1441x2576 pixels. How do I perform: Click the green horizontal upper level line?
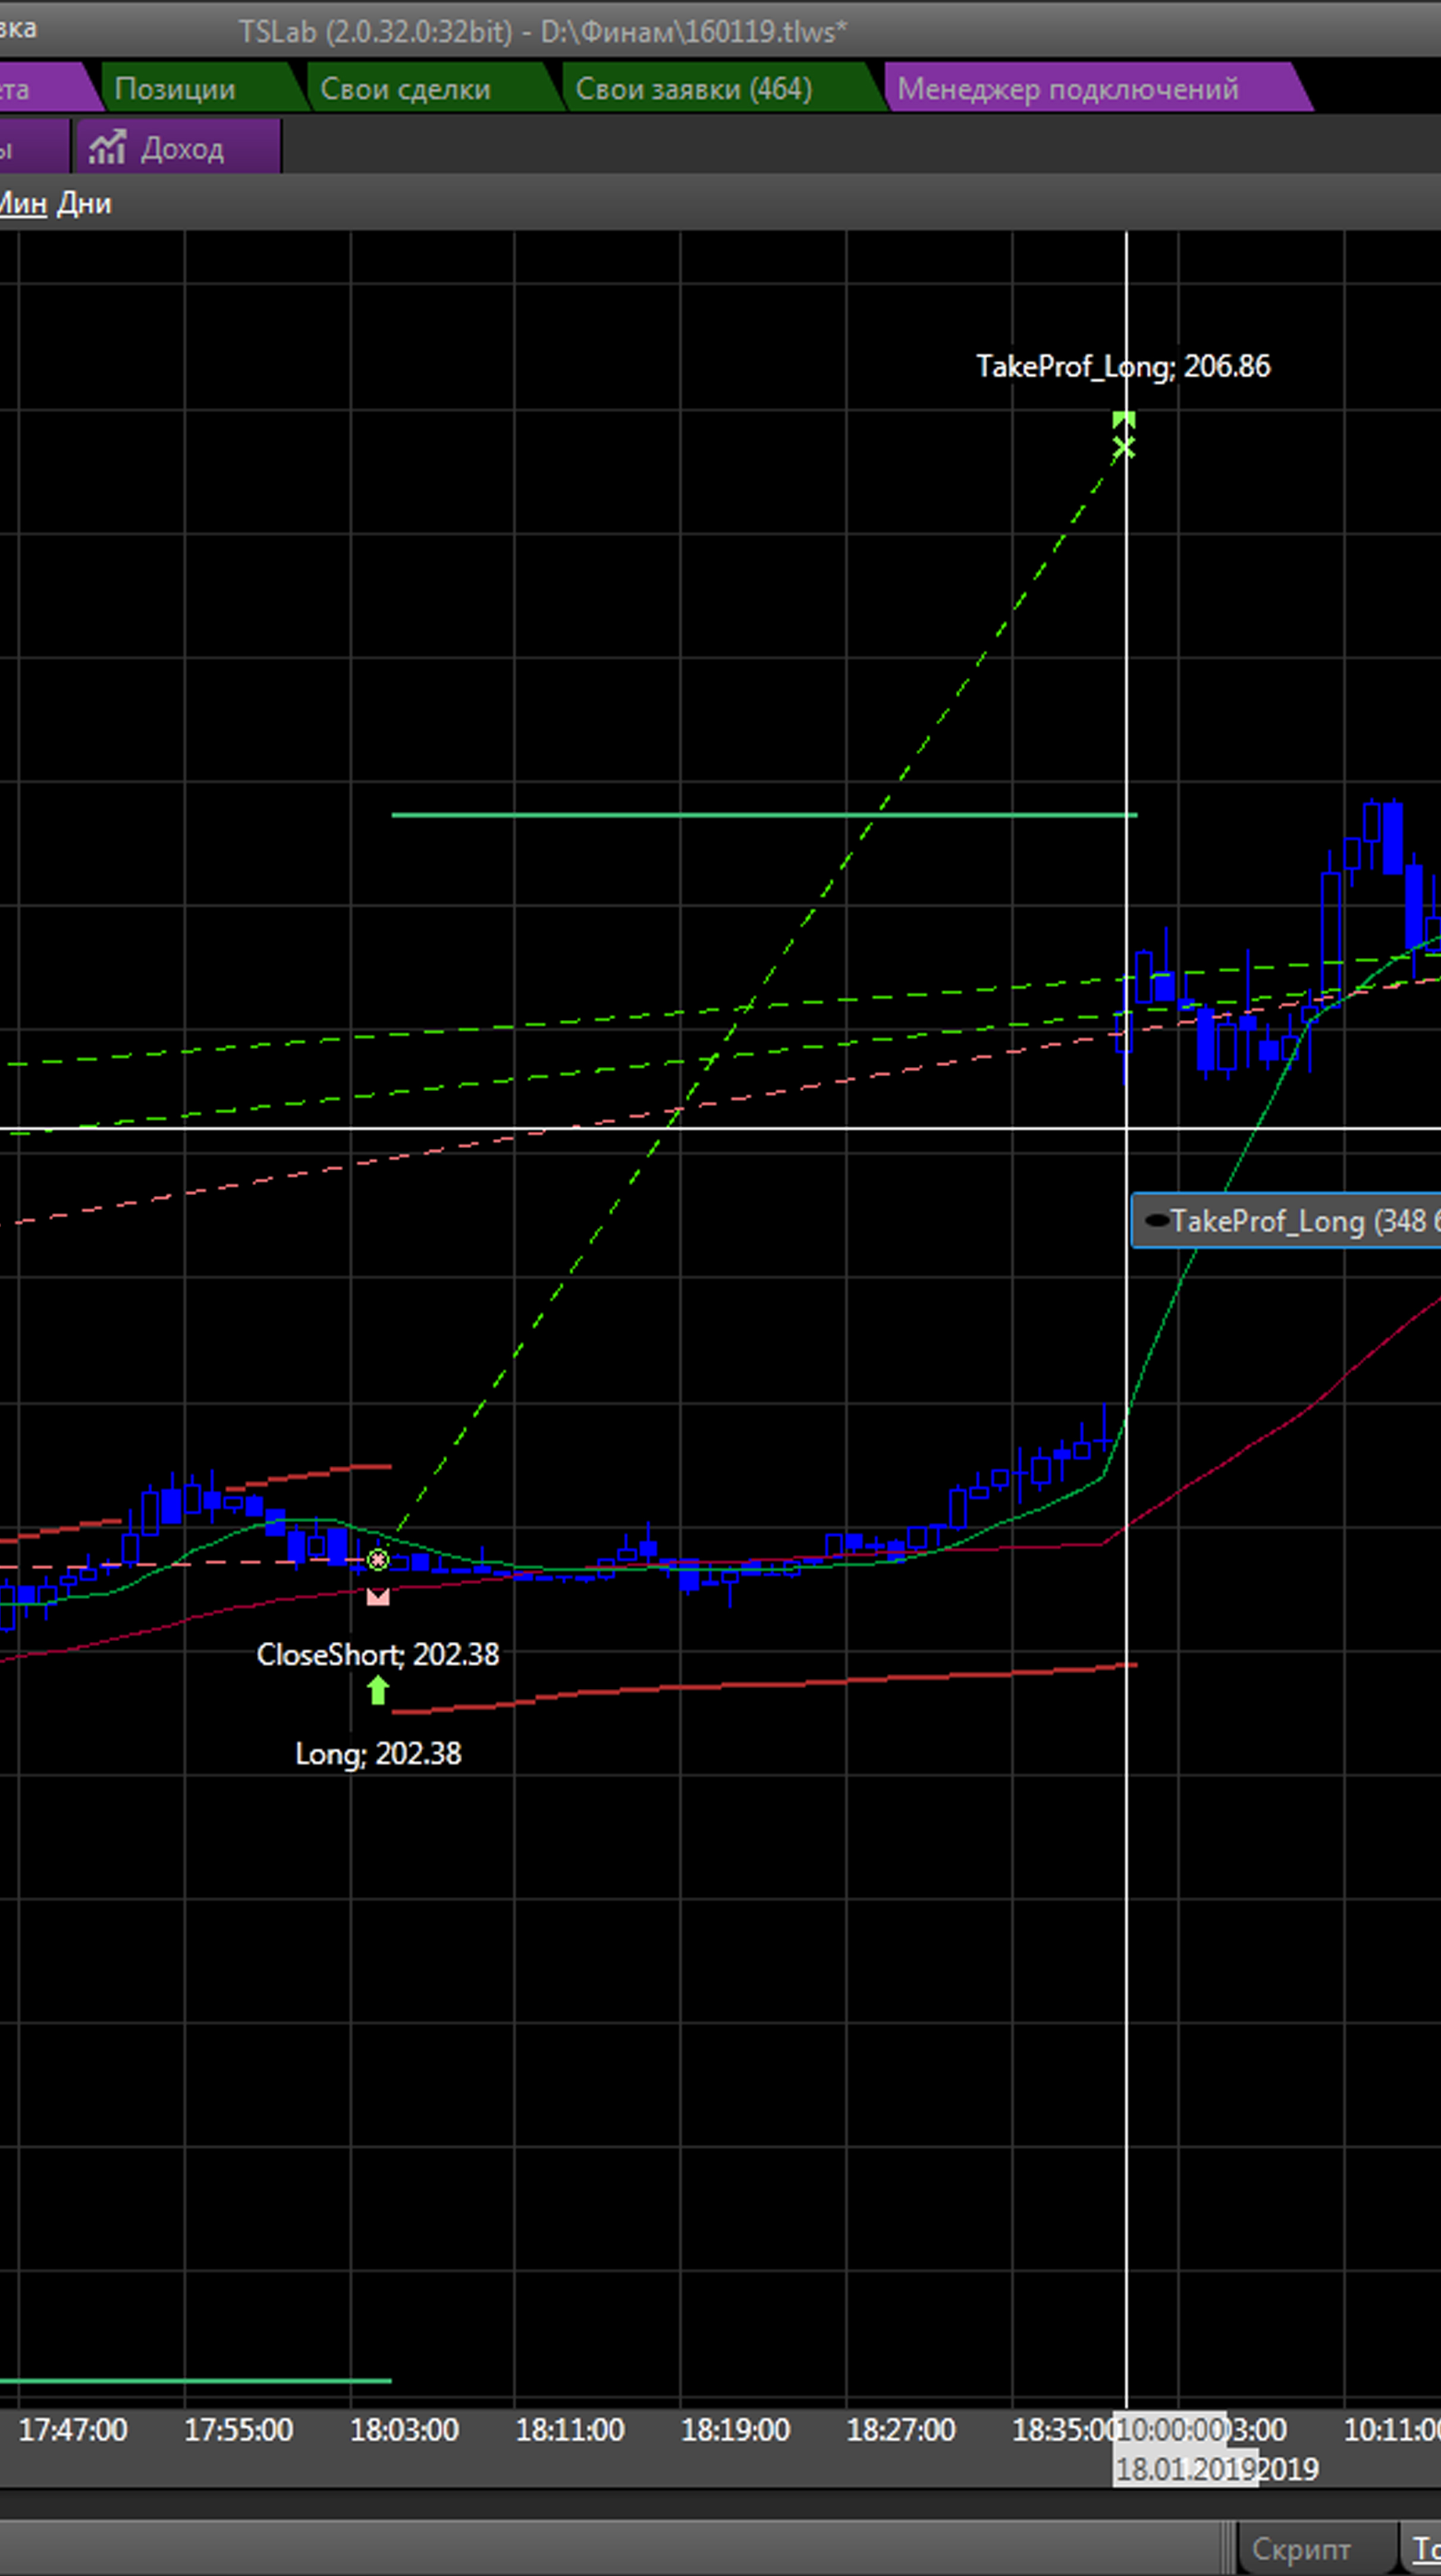click(x=600, y=815)
